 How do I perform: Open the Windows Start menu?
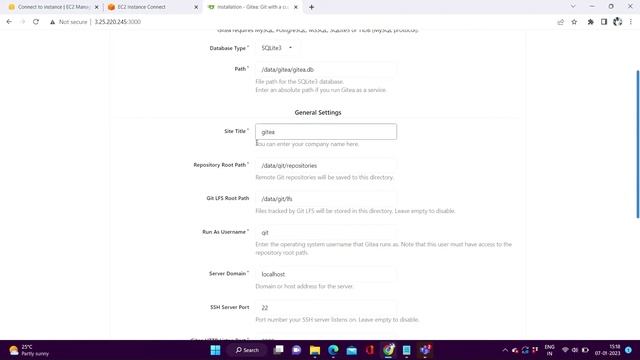(216, 350)
